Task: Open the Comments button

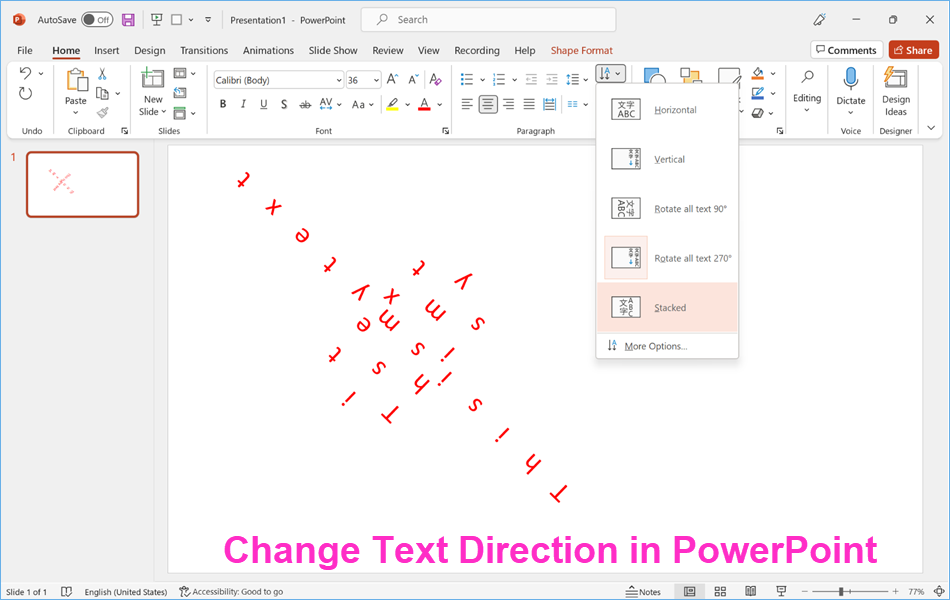Action: point(845,50)
